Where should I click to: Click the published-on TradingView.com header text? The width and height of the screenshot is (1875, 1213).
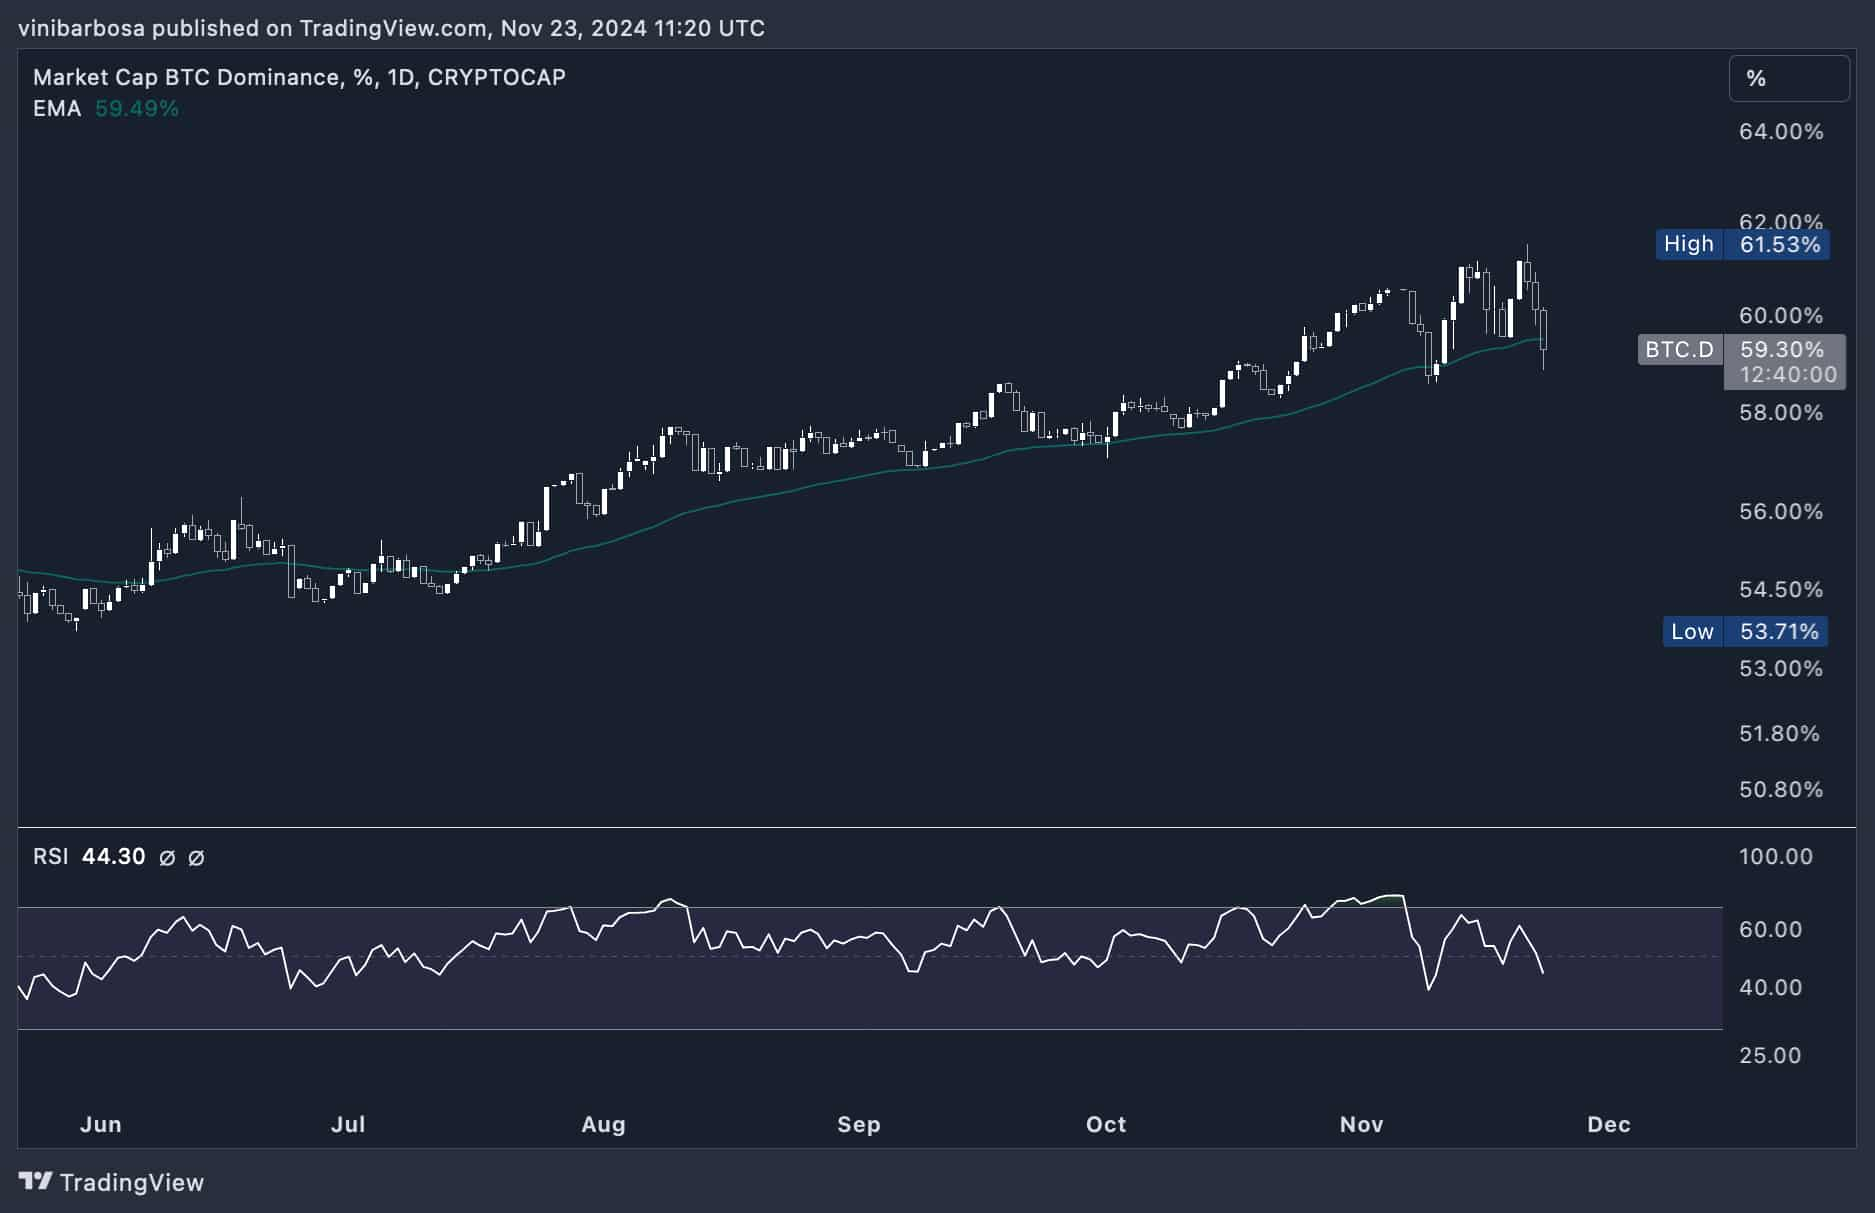(392, 28)
